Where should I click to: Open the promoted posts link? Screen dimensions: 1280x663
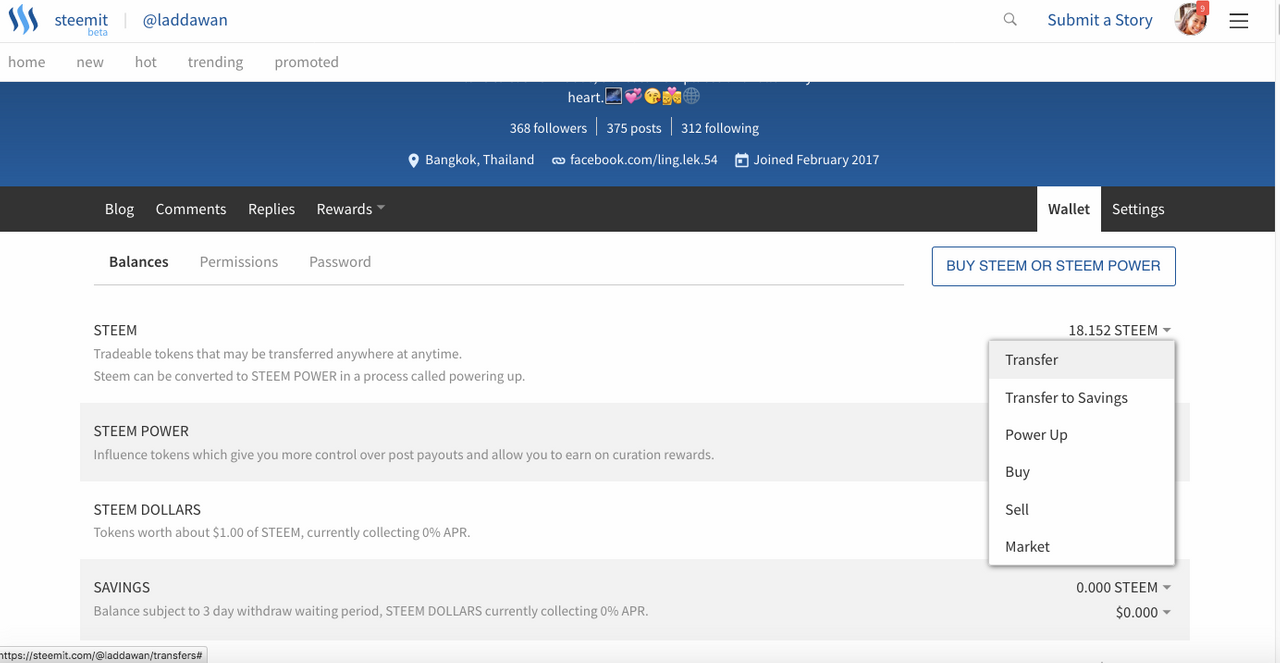pos(307,62)
